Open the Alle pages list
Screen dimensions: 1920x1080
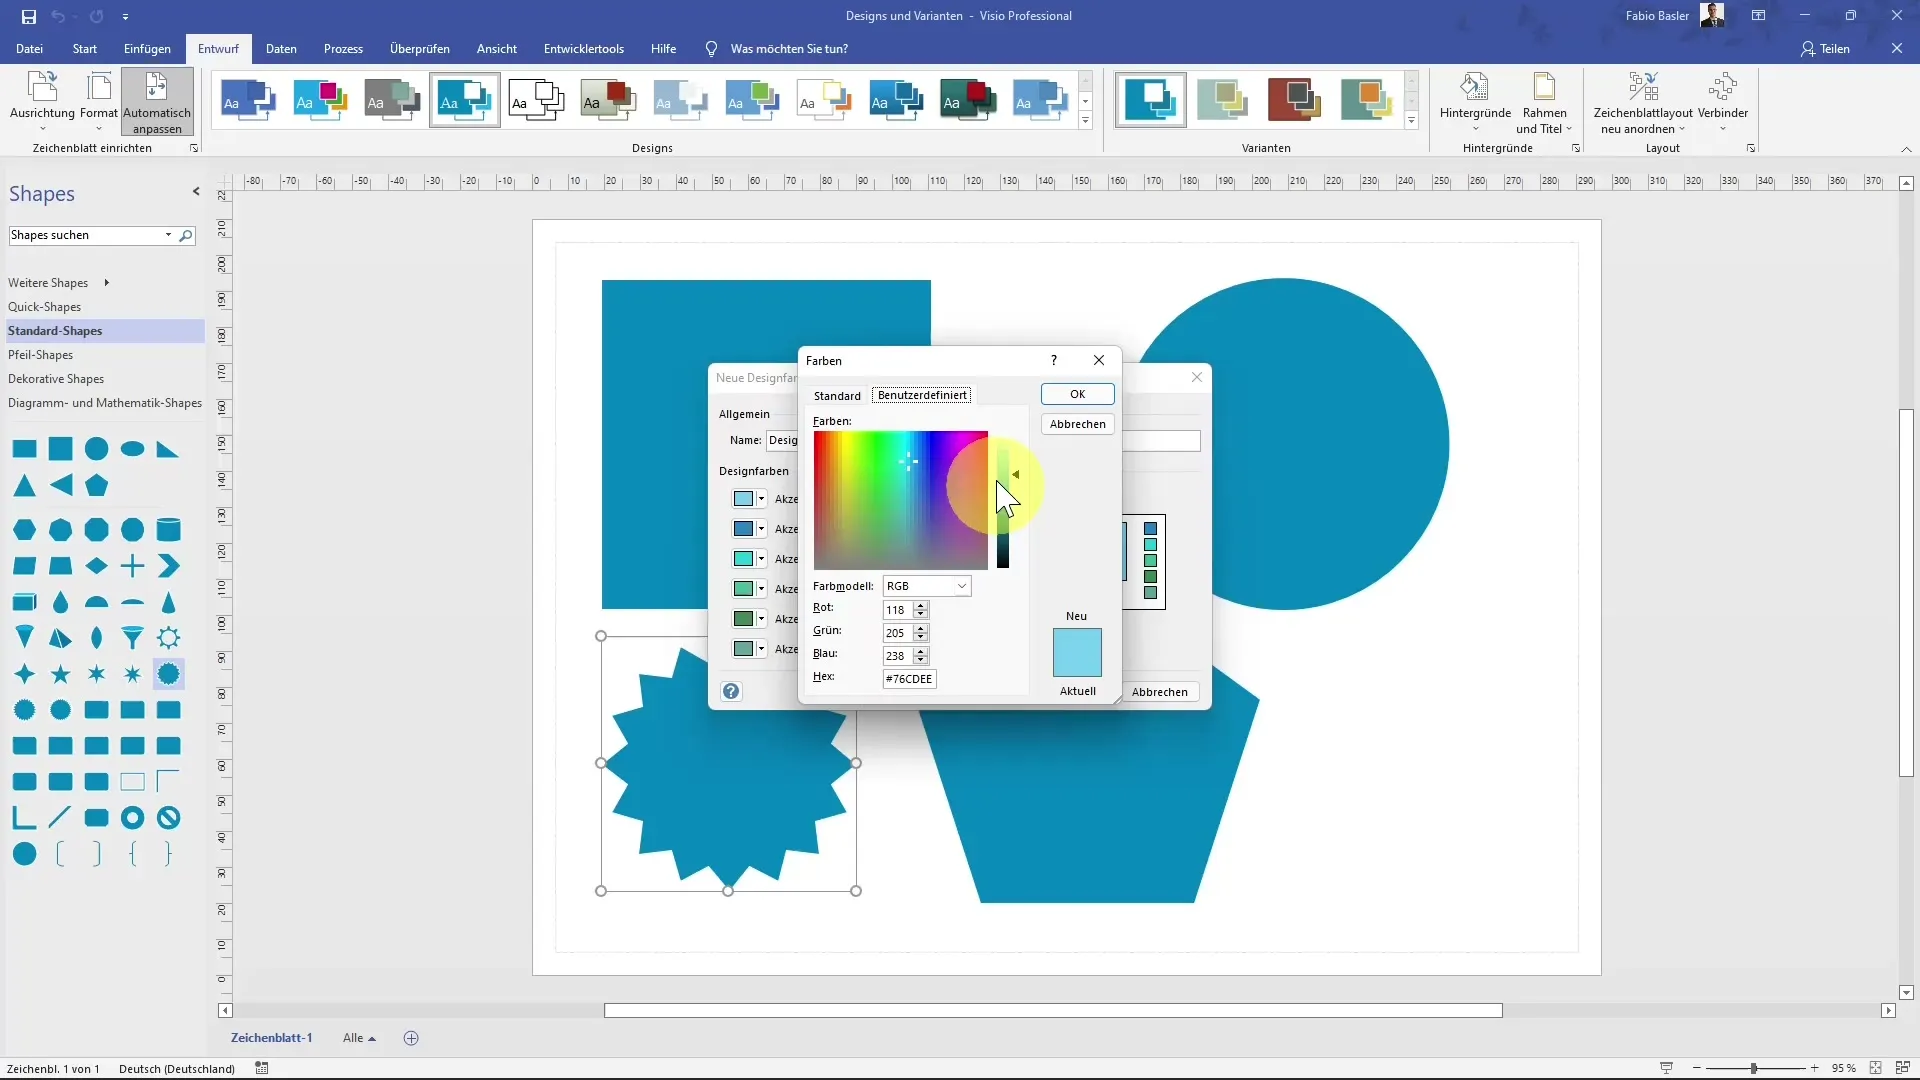[x=359, y=1038]
